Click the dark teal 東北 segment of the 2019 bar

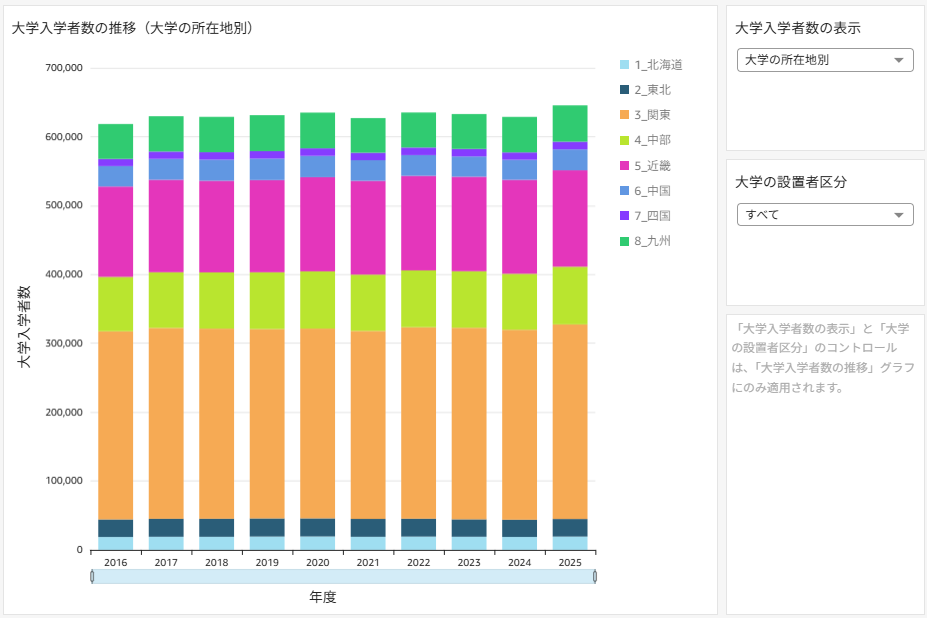click(x=267, y=527)
